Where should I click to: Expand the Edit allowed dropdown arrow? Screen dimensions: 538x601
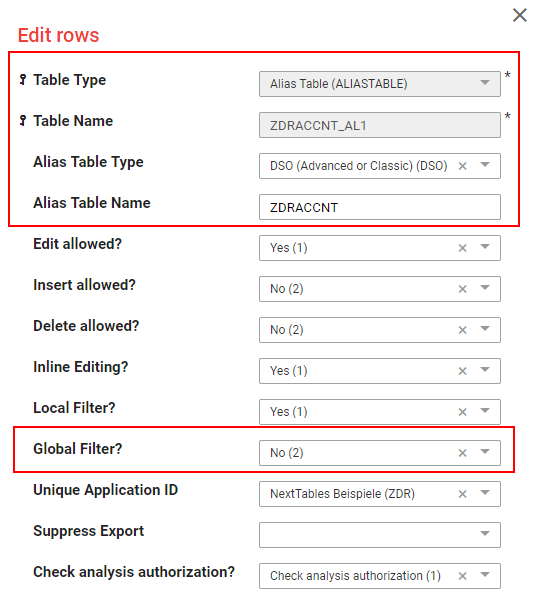pyautogui.click(x=485, y=246)
